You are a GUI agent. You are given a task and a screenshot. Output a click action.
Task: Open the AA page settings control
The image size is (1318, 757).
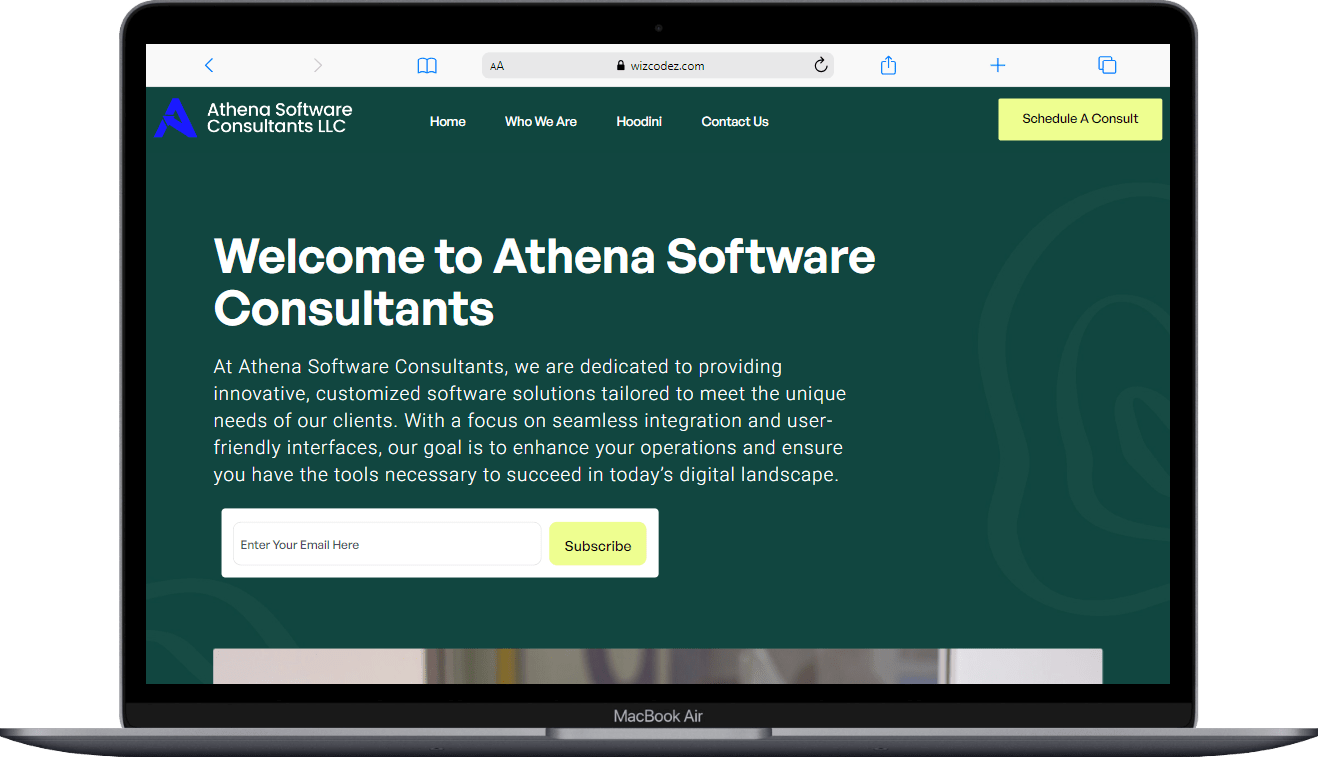click(x=497, y=65)
